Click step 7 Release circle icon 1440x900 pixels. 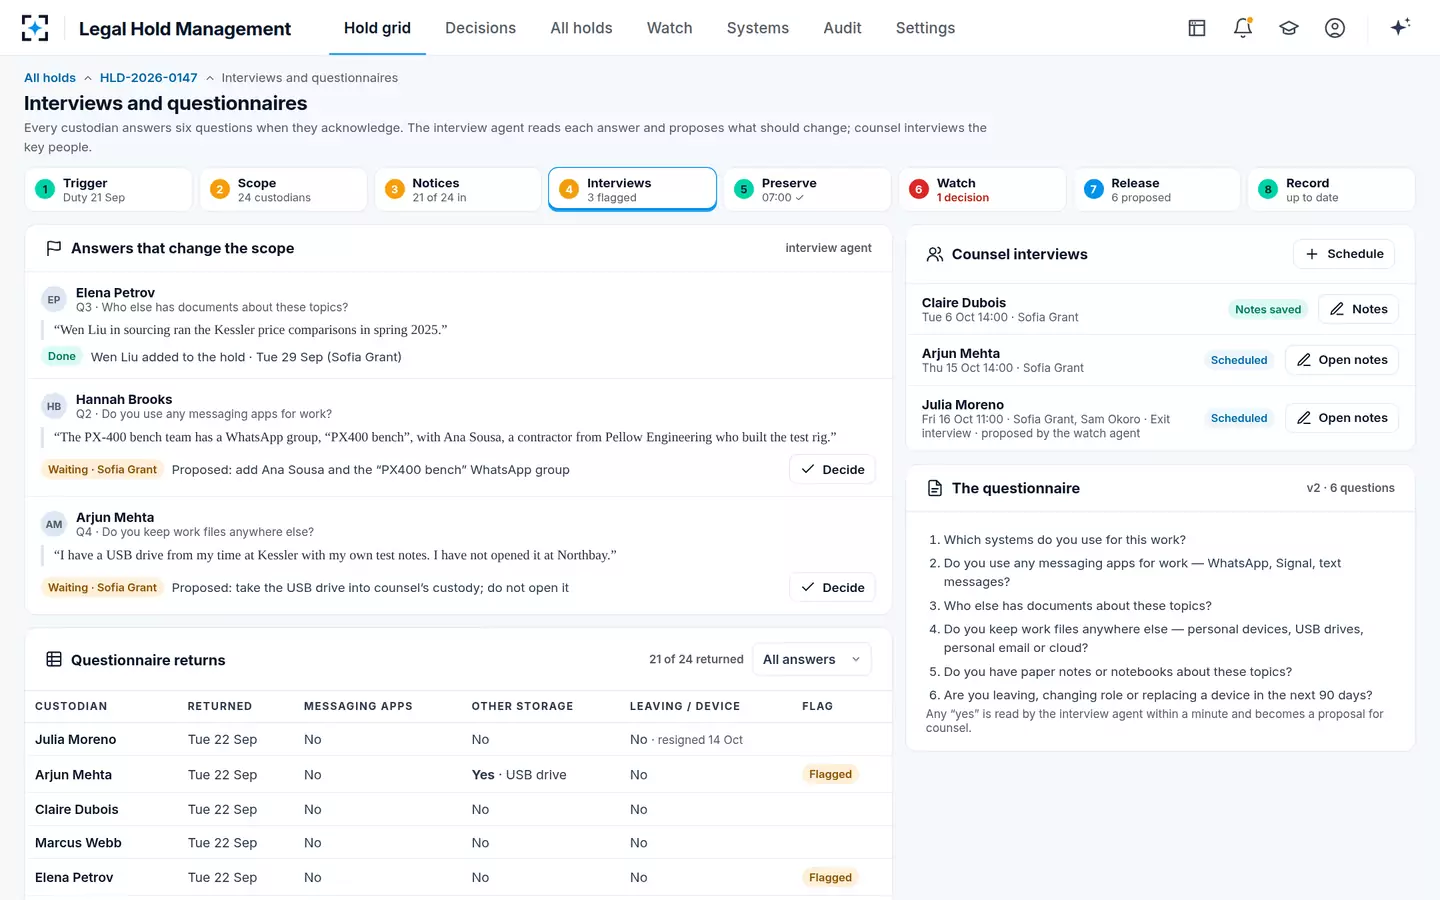[x=1094, y=189]
